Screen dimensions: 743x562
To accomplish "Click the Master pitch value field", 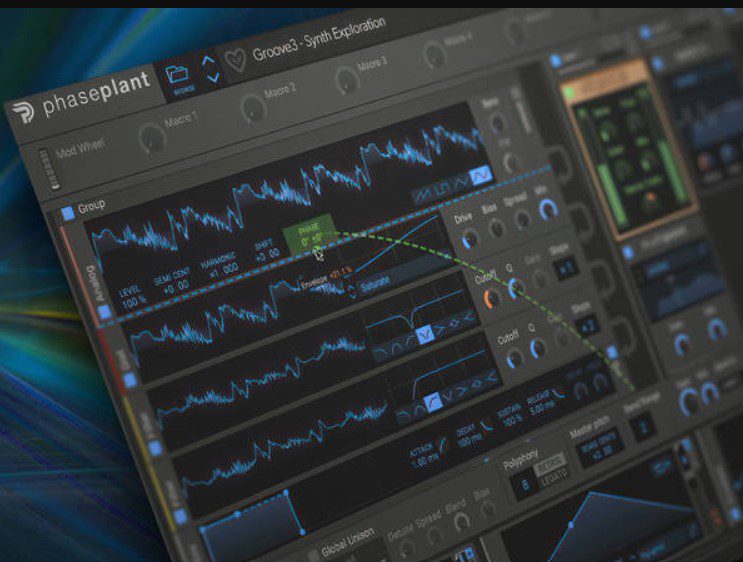I will point(598,448).
